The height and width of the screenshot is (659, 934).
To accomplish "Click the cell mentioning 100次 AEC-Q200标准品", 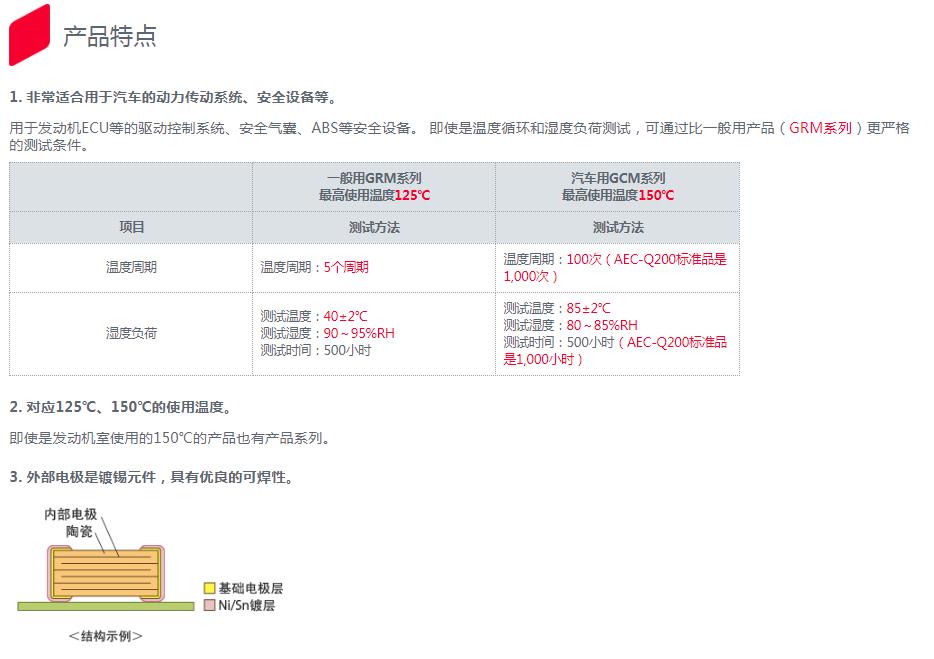I will pos(618,268).
